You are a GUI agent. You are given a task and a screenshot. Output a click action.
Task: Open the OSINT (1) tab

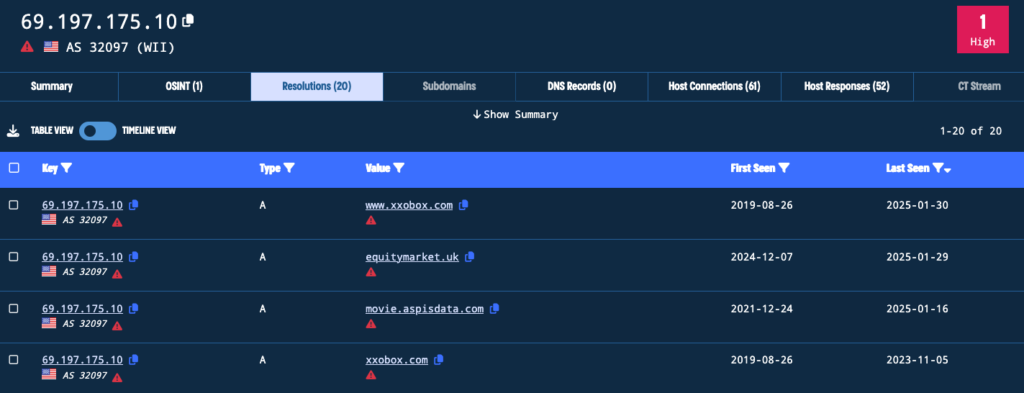coord(185,87)
